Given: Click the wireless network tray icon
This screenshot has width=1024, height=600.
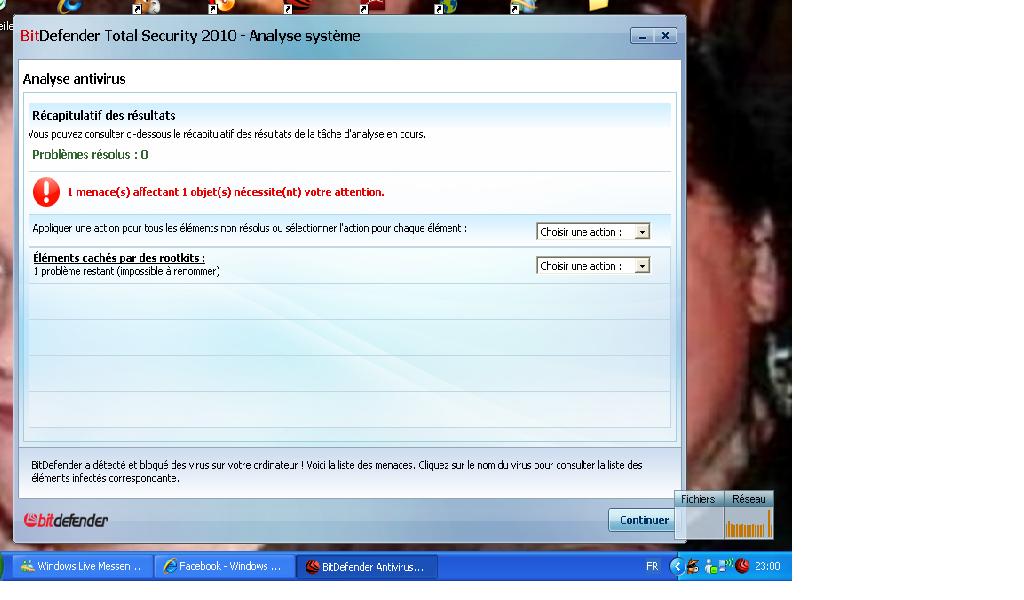Looking at the screenshot, I should click(x=726, y=565).
